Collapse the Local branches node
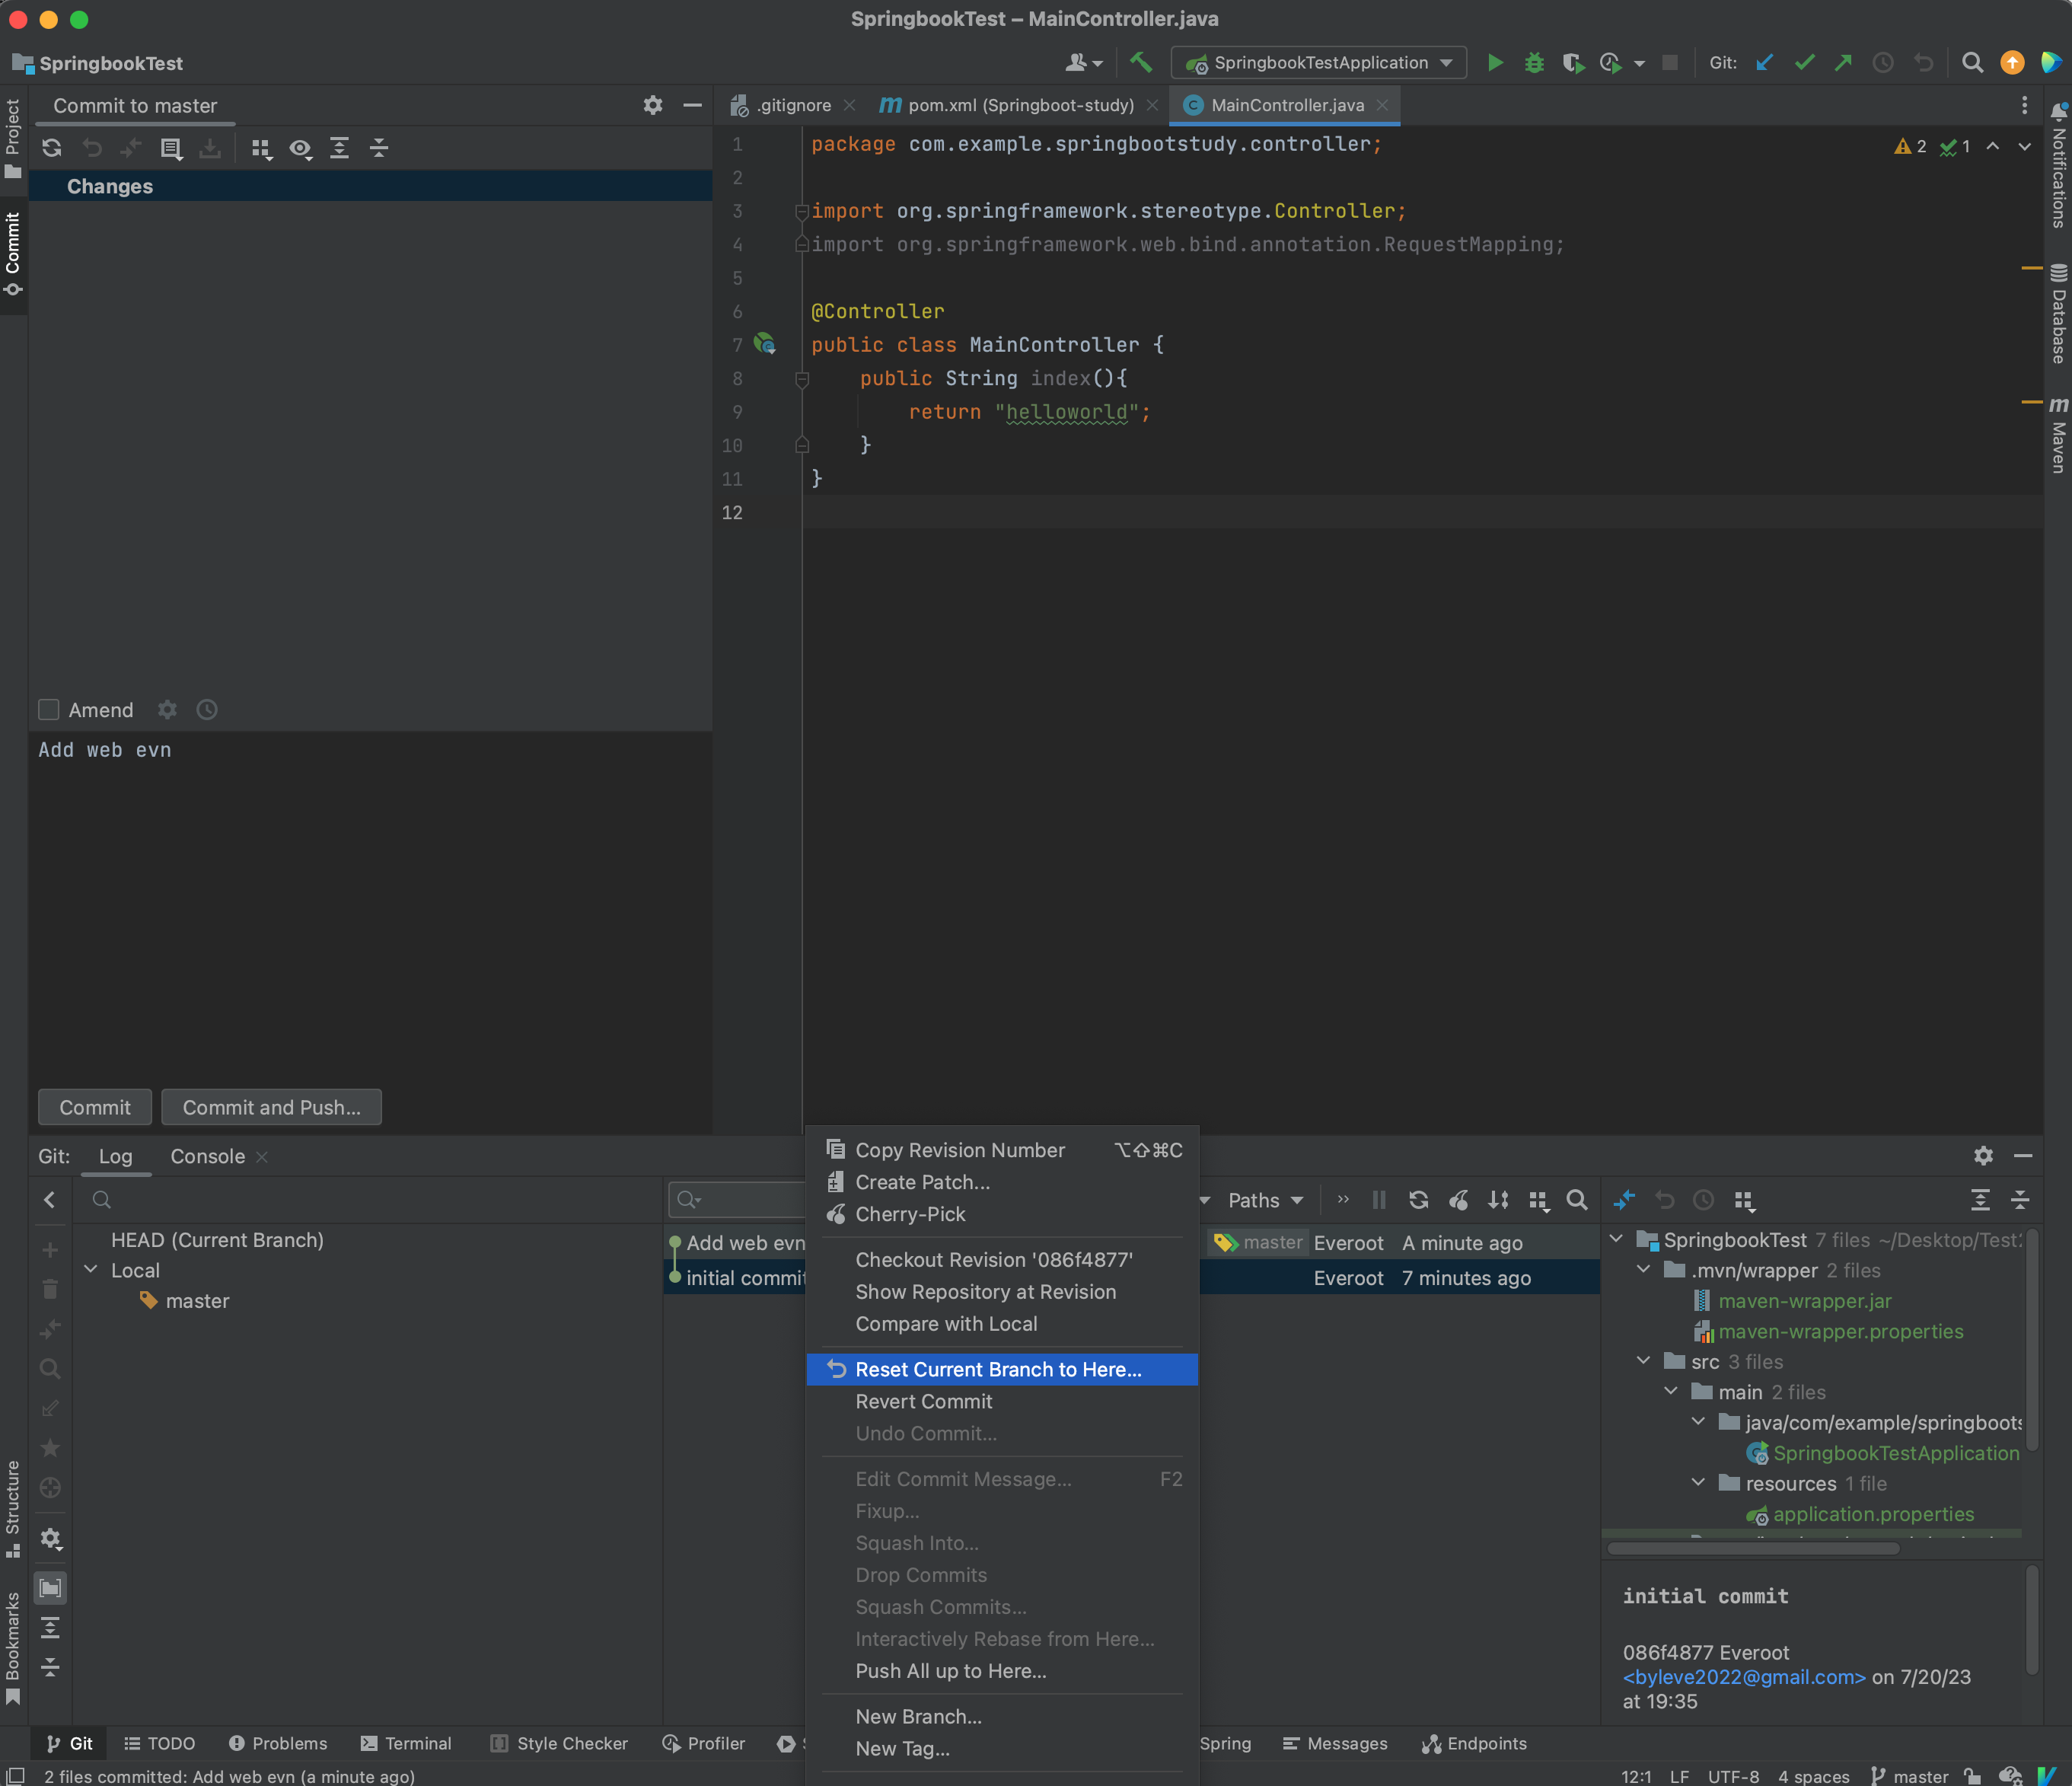 [x=91, y=1269]
